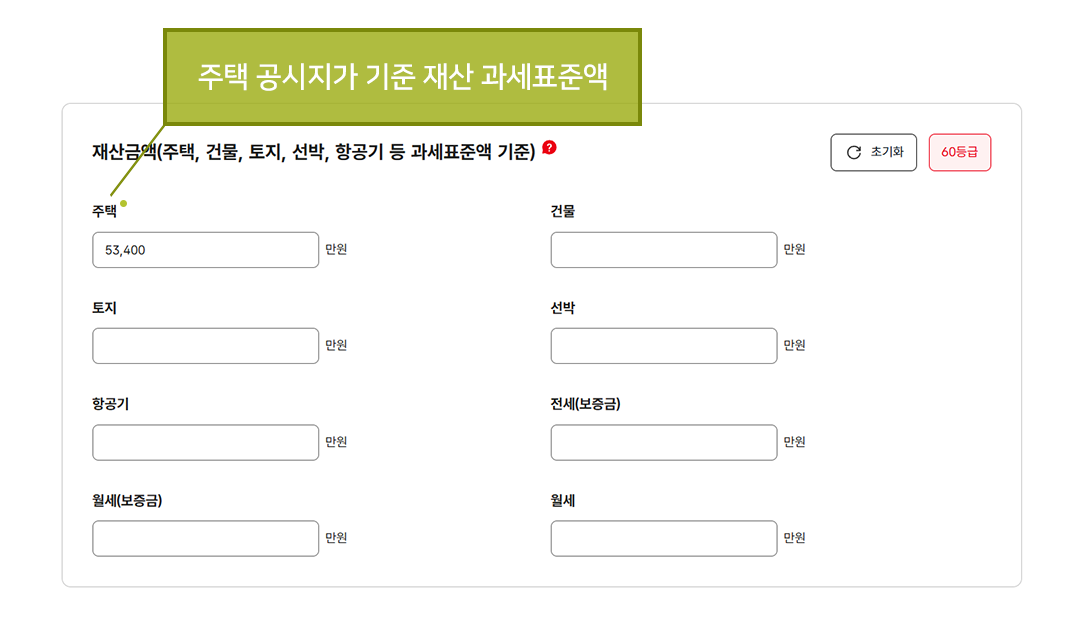Select the red 60등급 button
The width and height of the screenshot is (1080, 620).
click(959, 151)
